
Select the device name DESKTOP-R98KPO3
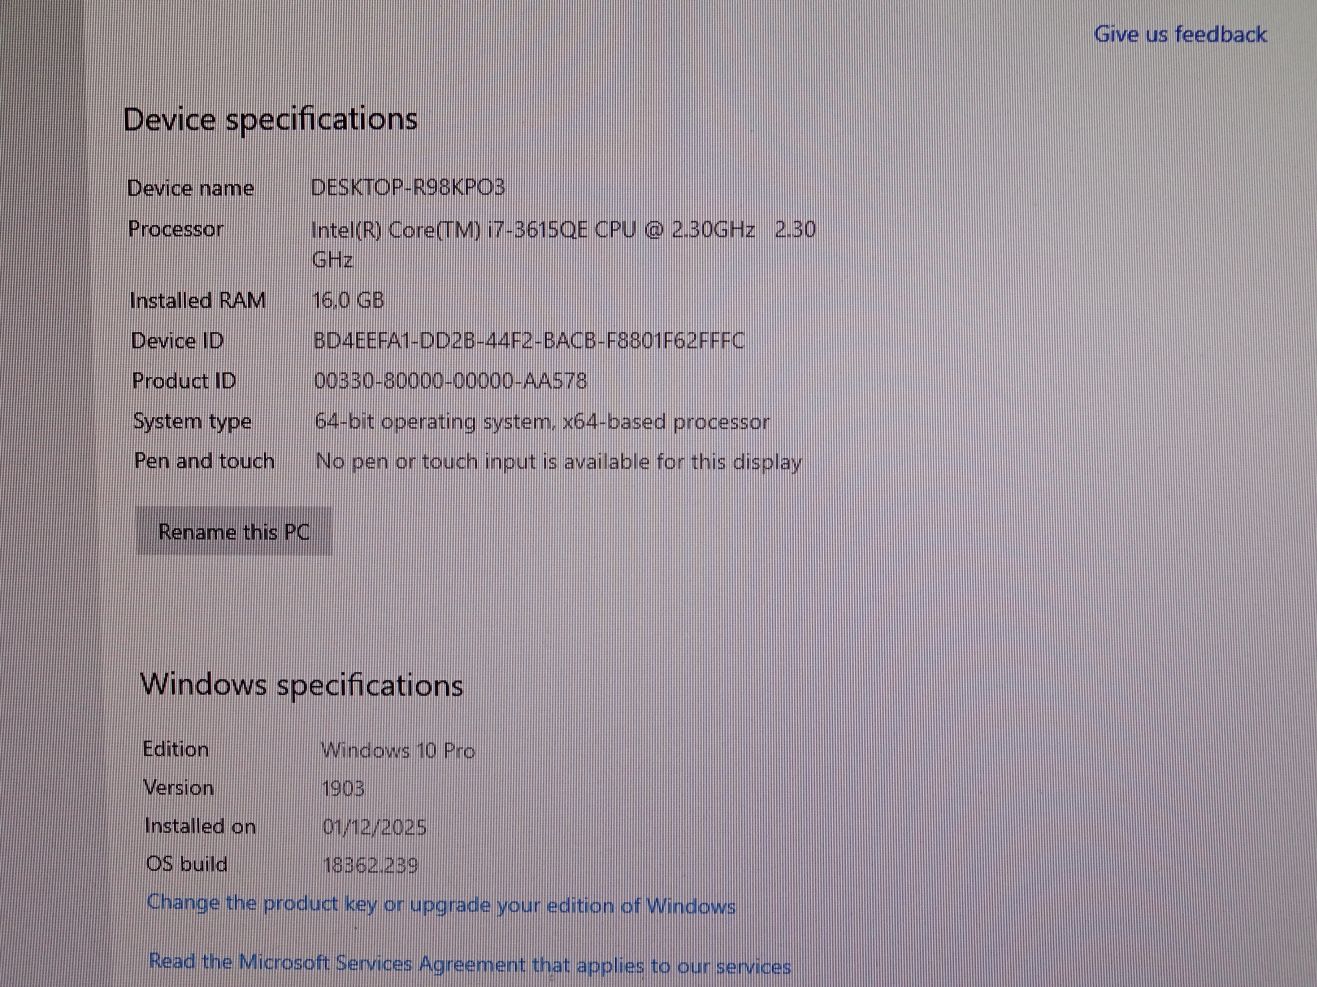point(407,187)
